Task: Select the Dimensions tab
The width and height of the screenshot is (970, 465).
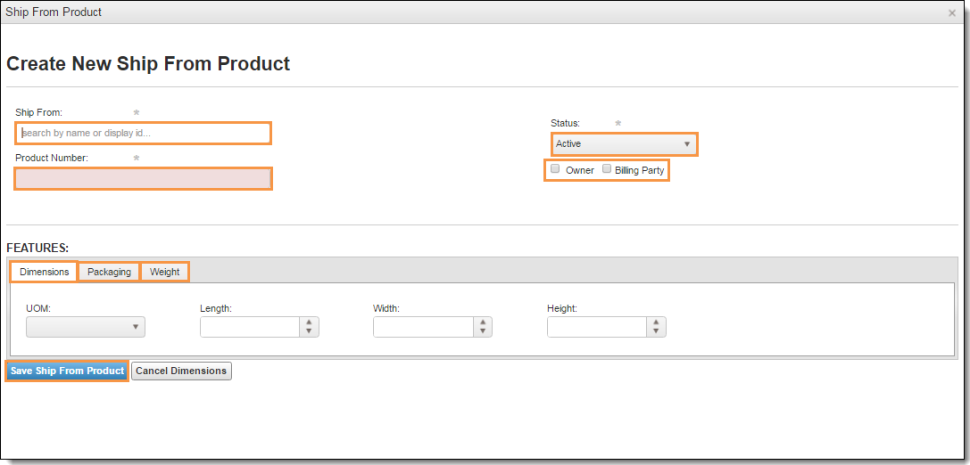Action: pyautogui.click(x=44, y=272)
